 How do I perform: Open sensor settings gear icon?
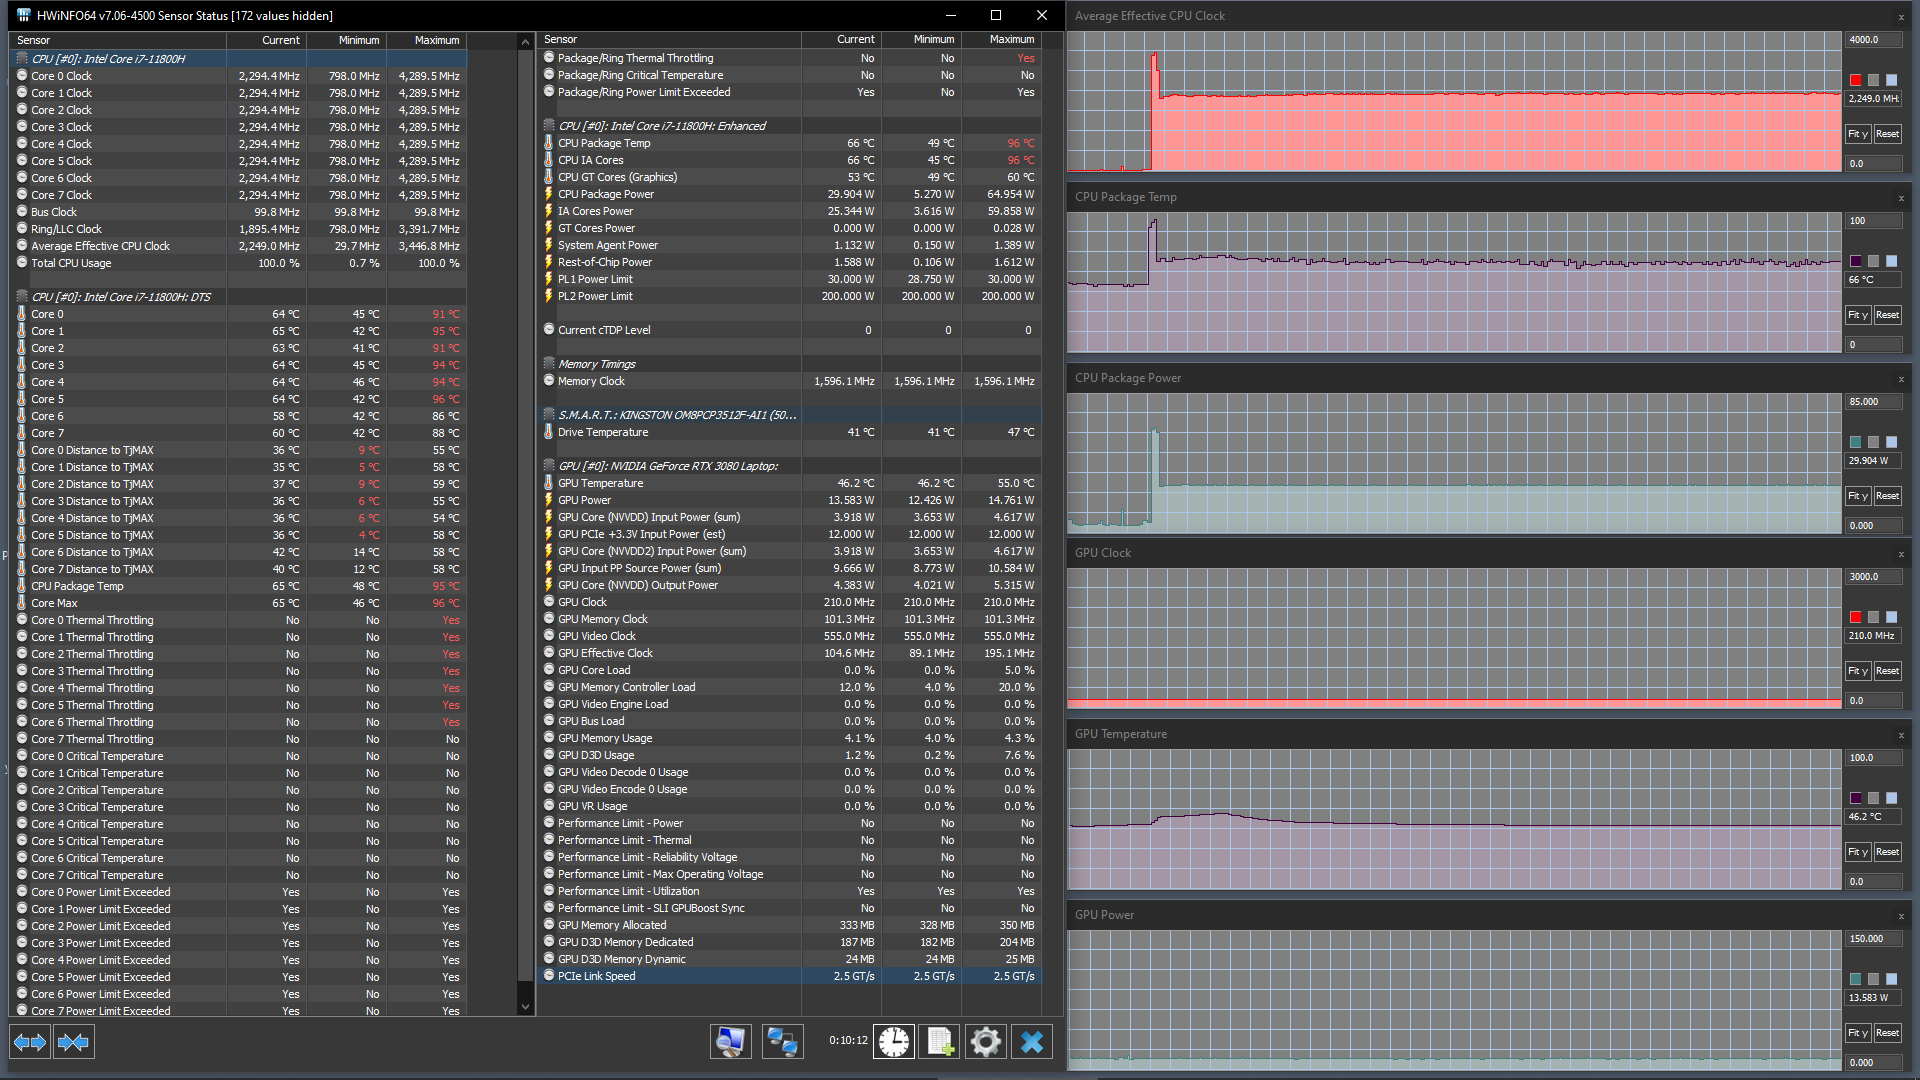point(985,1042)
